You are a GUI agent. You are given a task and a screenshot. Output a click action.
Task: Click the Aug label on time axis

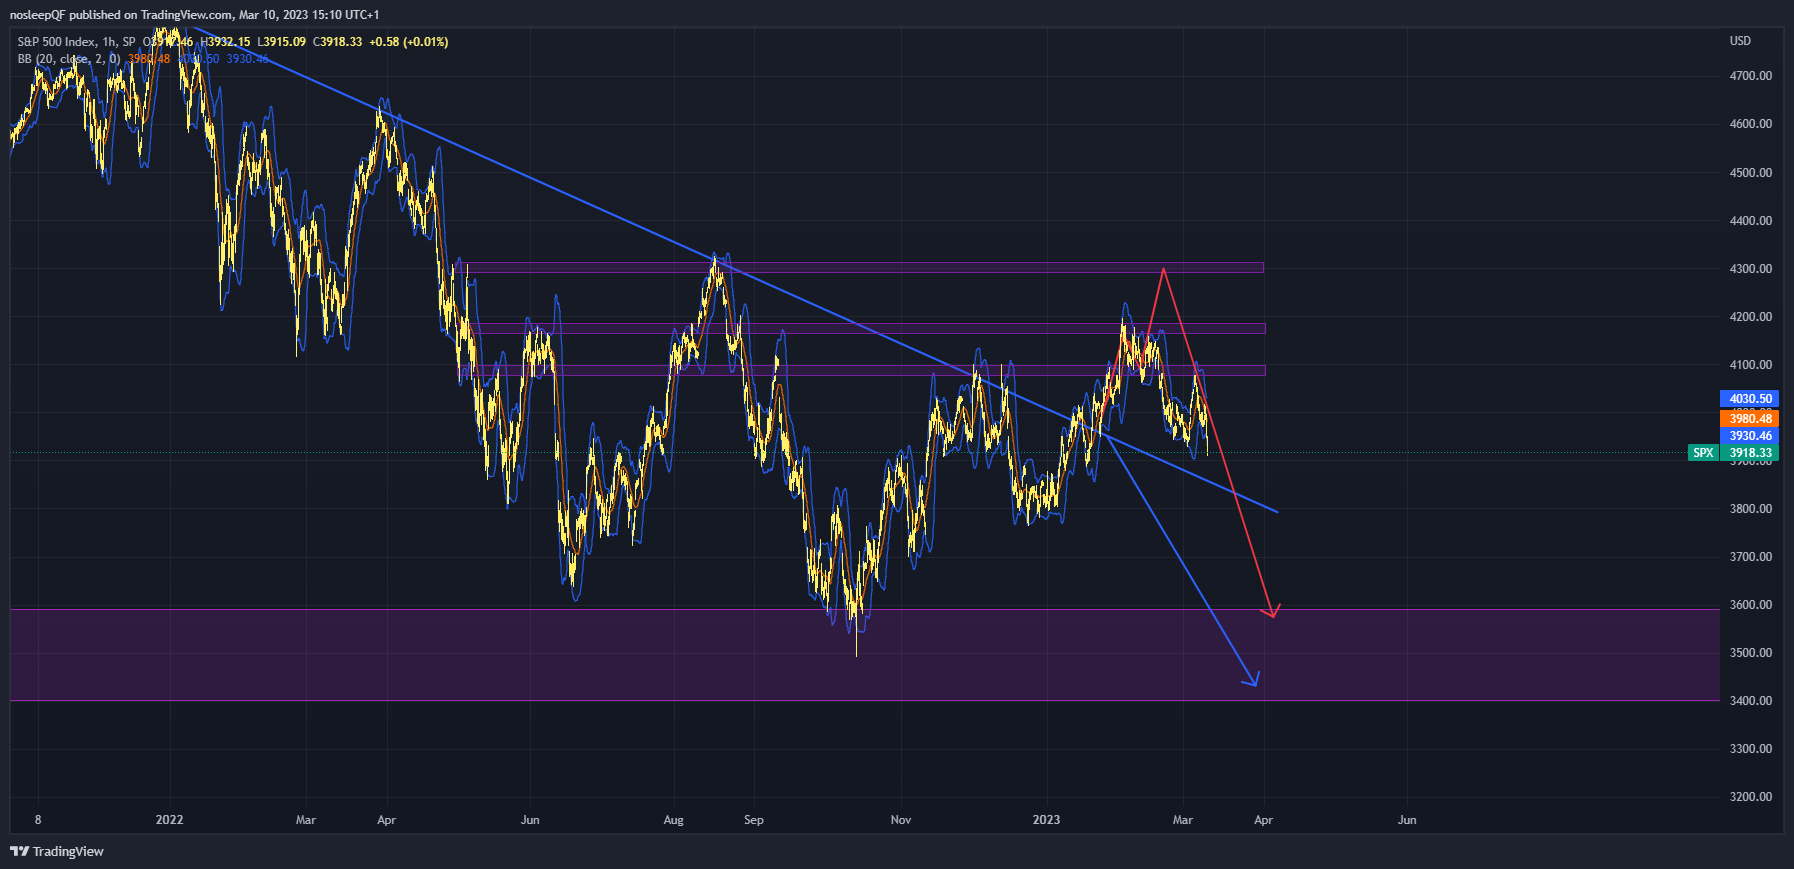[x=674, y=820]
